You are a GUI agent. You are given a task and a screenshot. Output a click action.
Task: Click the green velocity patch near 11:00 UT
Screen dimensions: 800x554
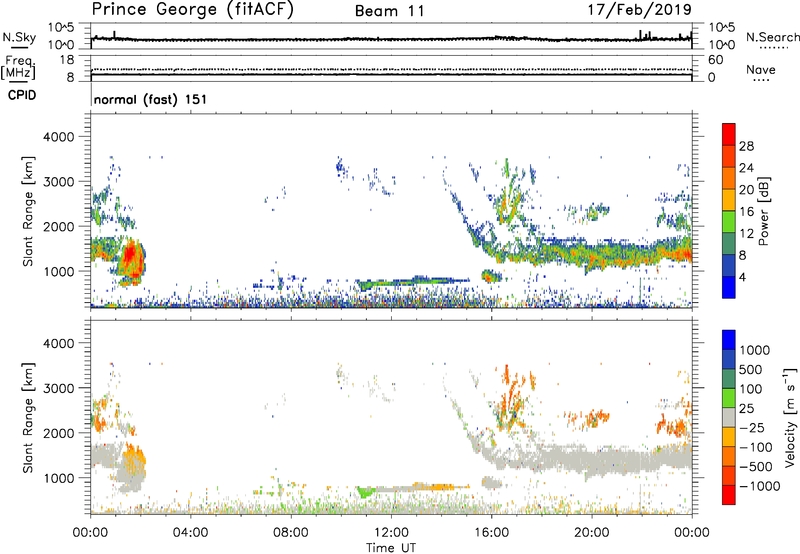tap(364, 492)
